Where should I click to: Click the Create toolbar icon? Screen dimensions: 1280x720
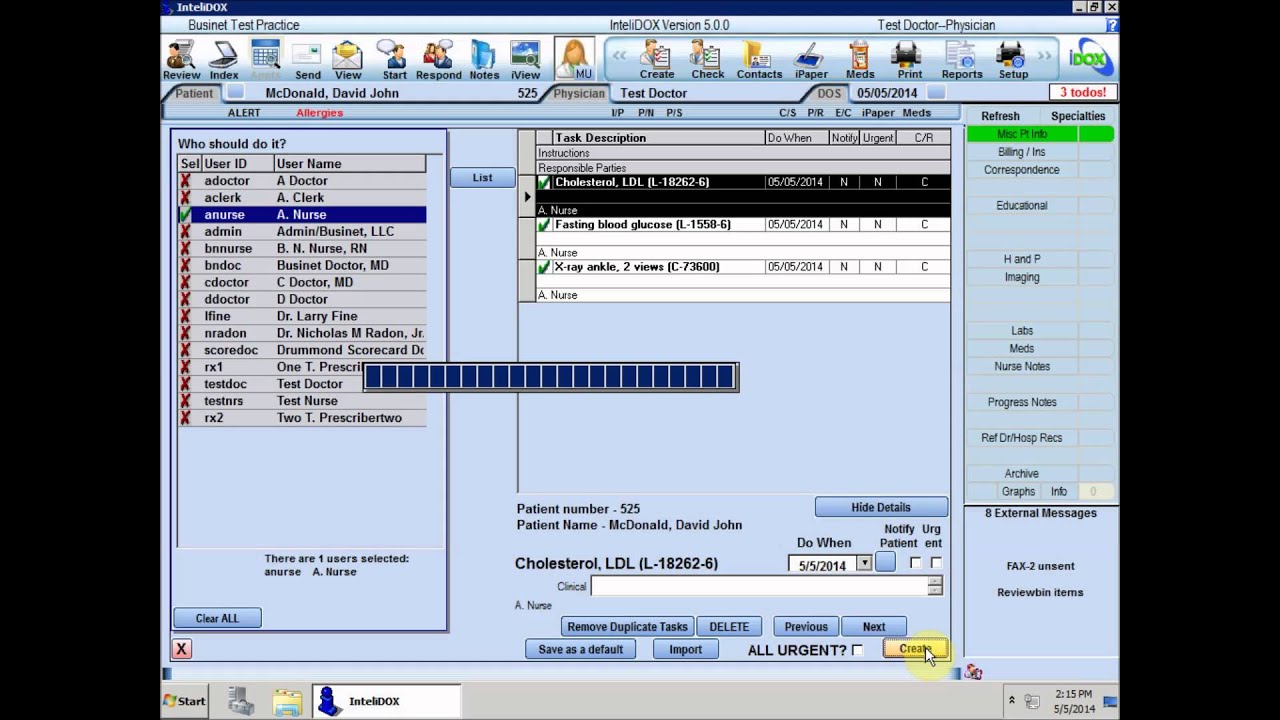tap(657, 60)
